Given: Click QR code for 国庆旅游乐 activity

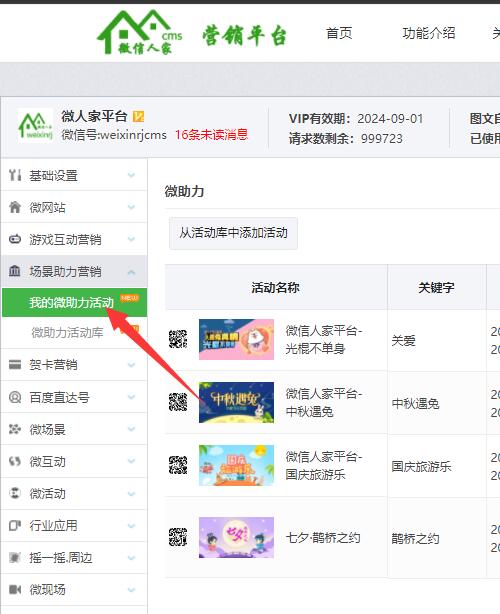Looking at the screenshot, I should pyautogui.click(x=178, y=465).
